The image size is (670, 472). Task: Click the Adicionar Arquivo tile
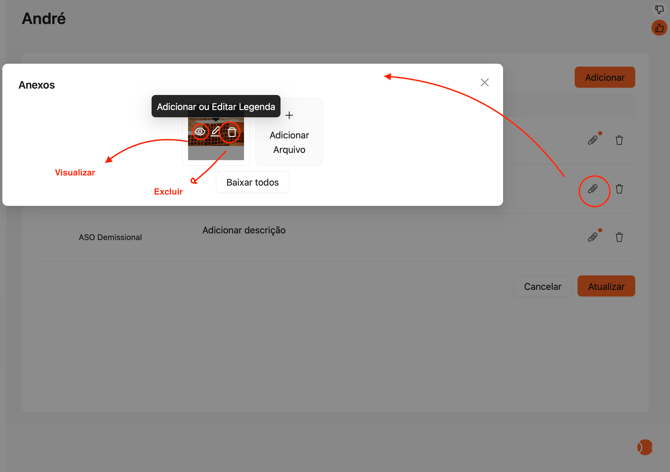pos(289,132)
